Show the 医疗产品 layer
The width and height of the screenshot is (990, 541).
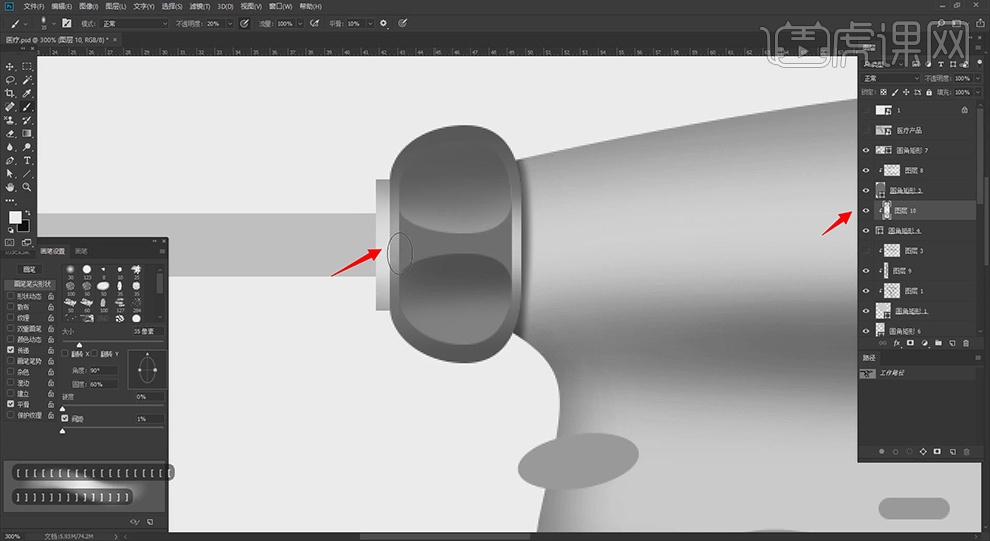[x=866, y=130]
